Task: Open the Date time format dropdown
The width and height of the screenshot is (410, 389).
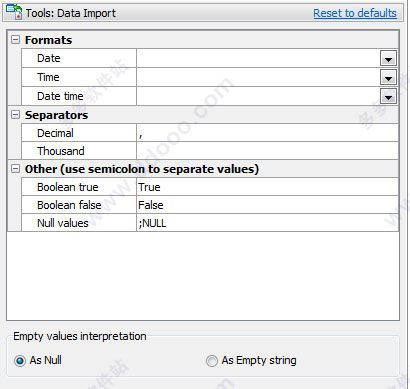Action: click(x=388, y=96)
